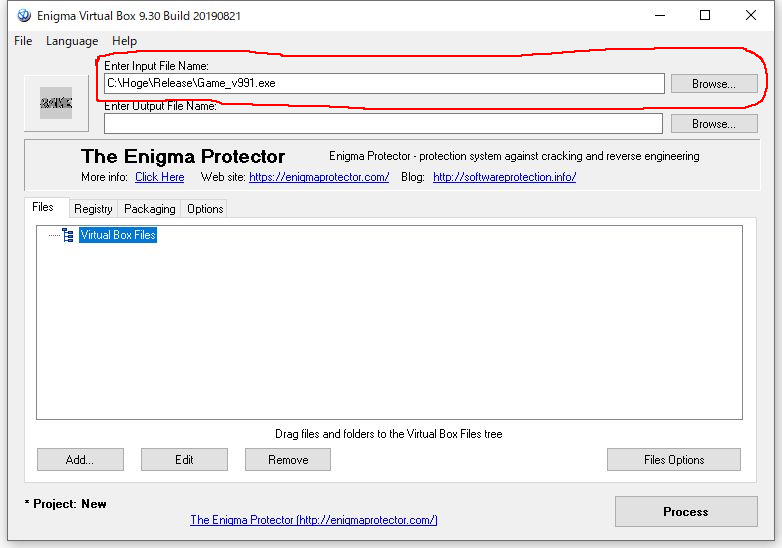Click the Edit button
The height and width of the screenshot is (548, 782).
coord(184,459)
